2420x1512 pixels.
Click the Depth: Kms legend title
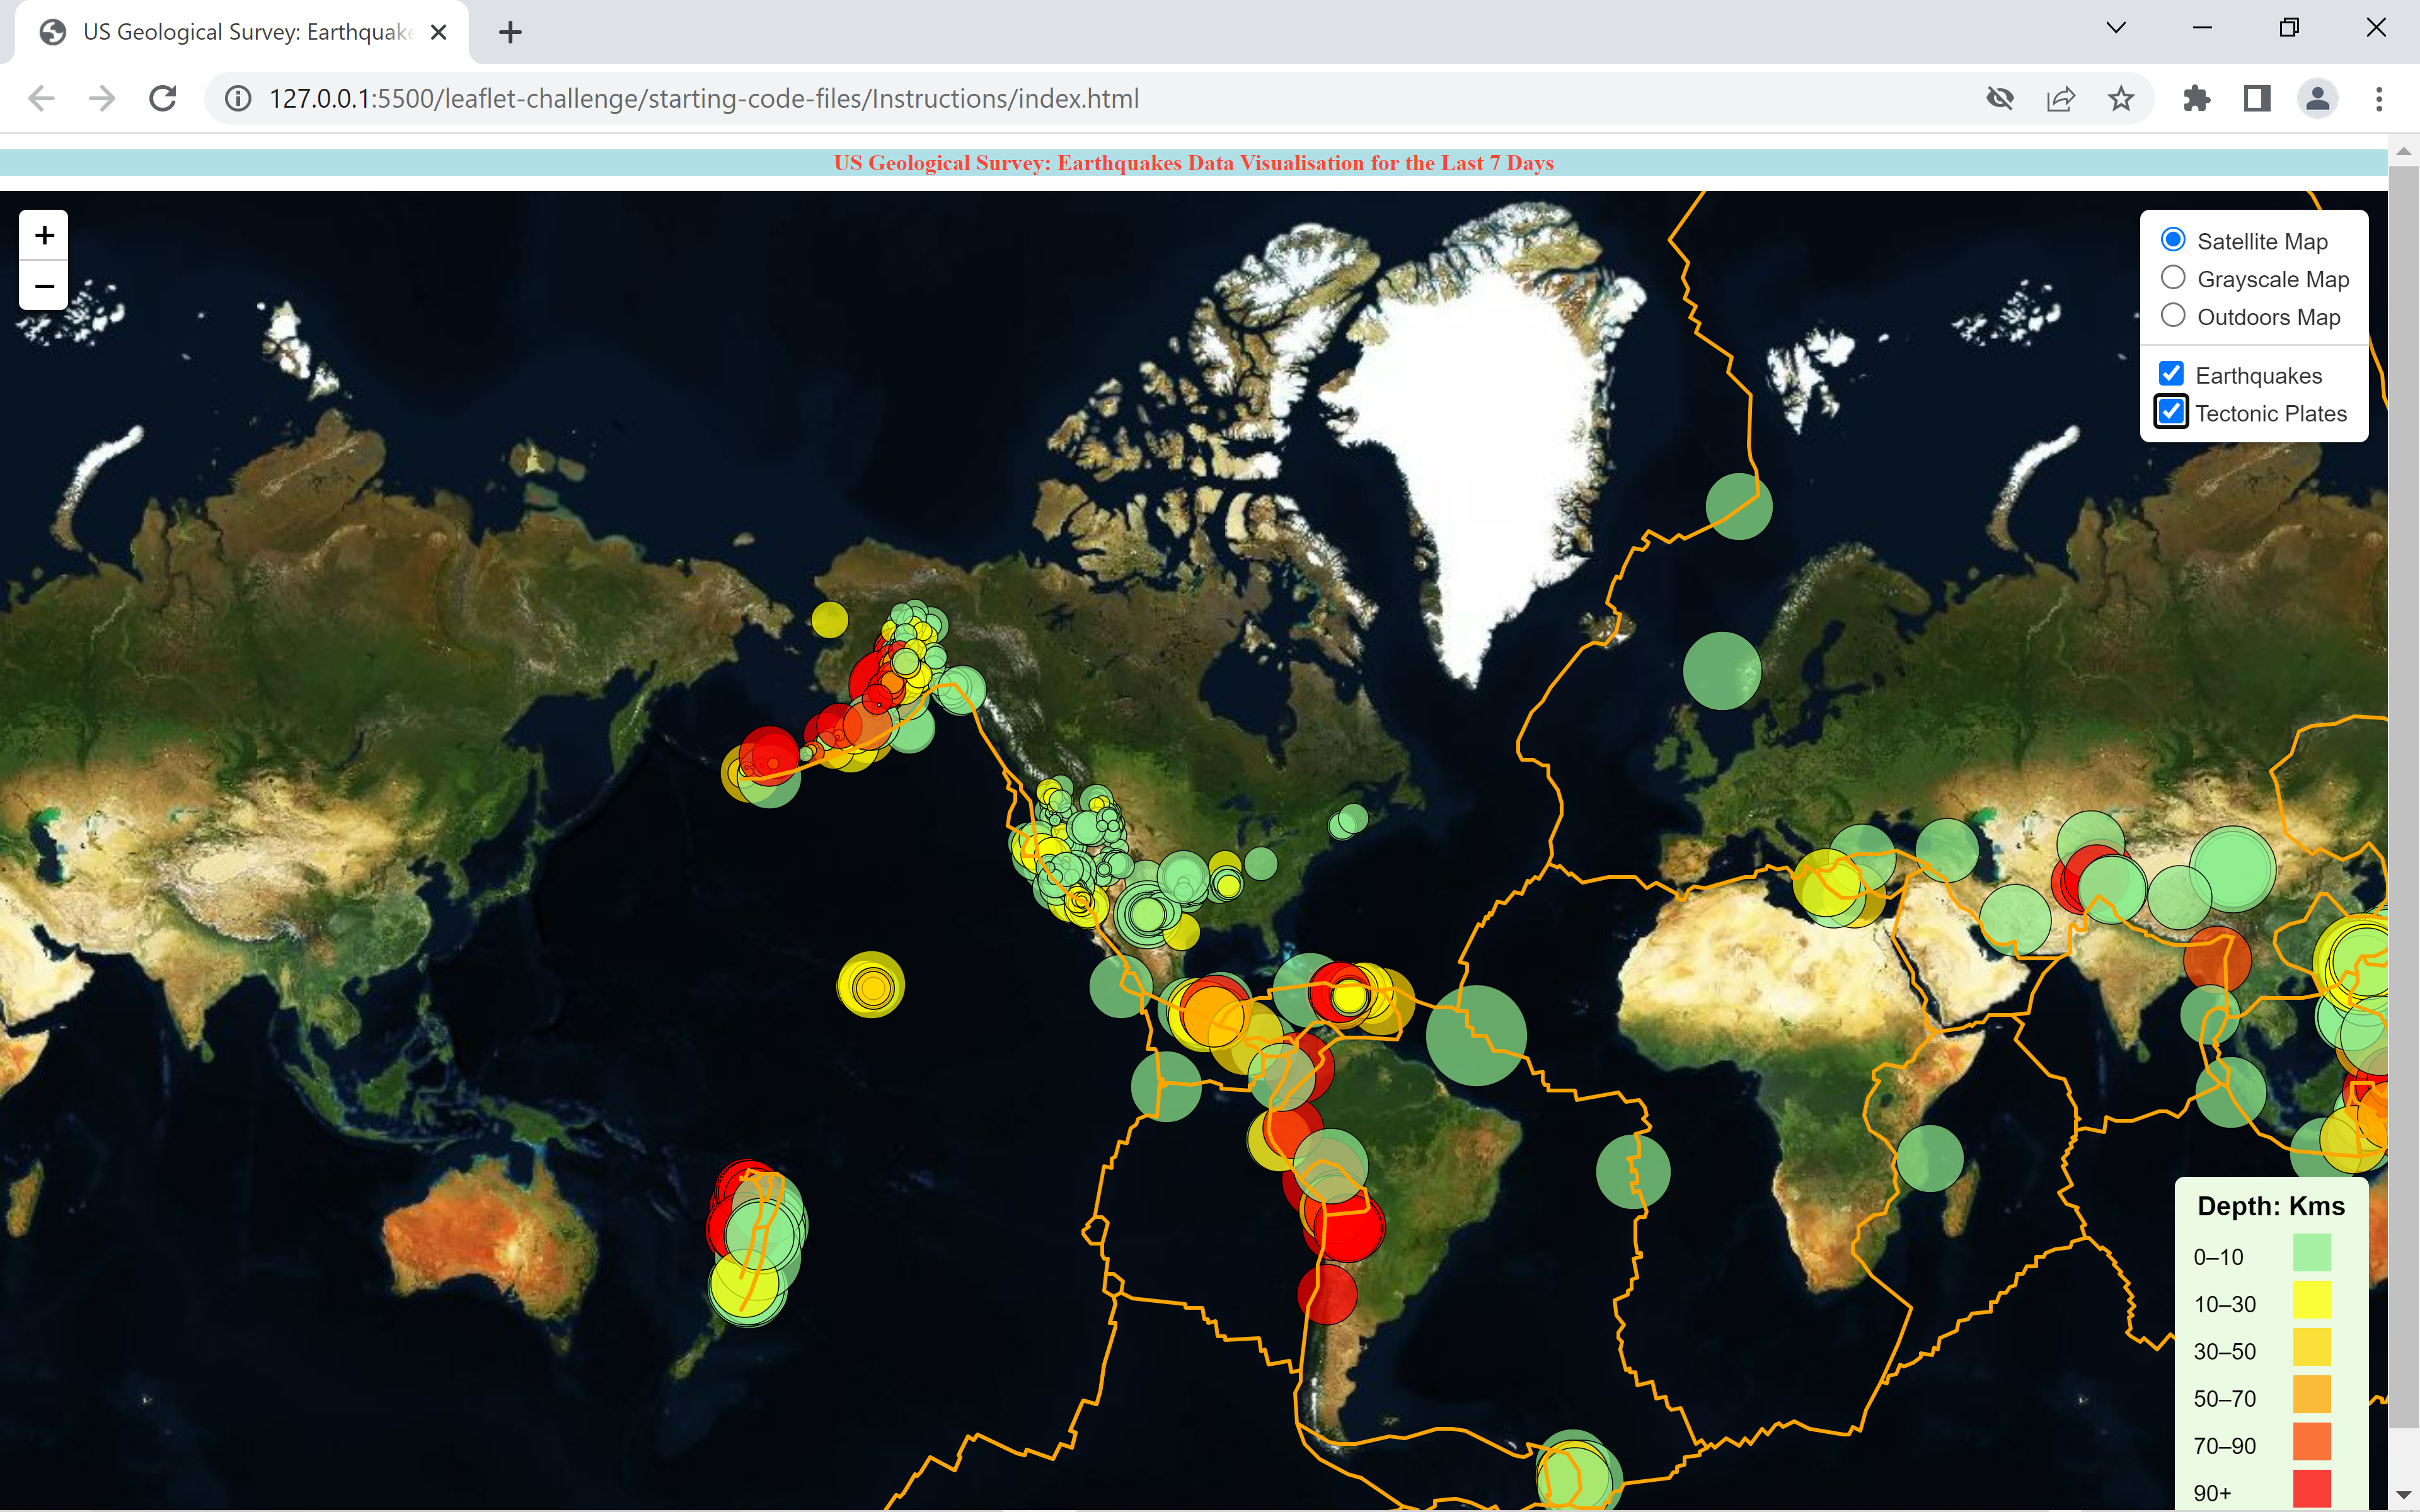click(2271, 1206)
